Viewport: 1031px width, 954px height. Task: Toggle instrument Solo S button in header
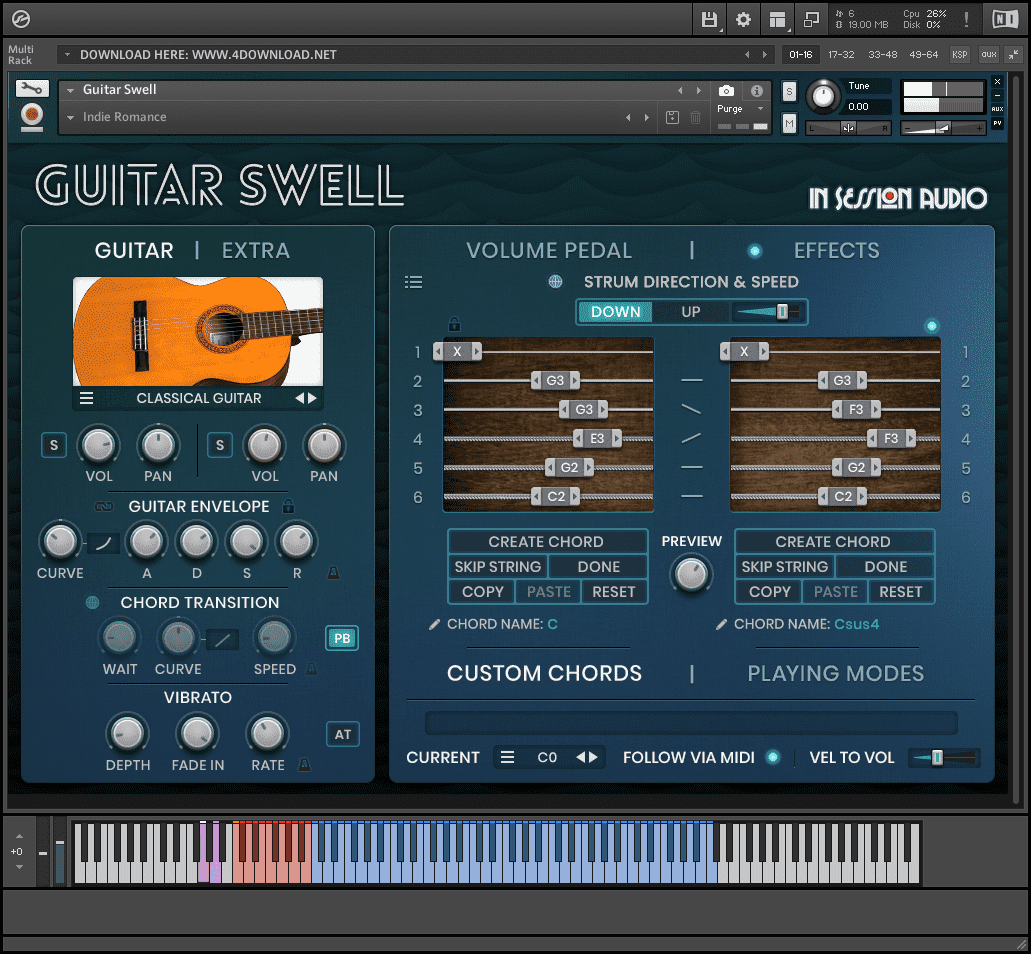[789, 92]
